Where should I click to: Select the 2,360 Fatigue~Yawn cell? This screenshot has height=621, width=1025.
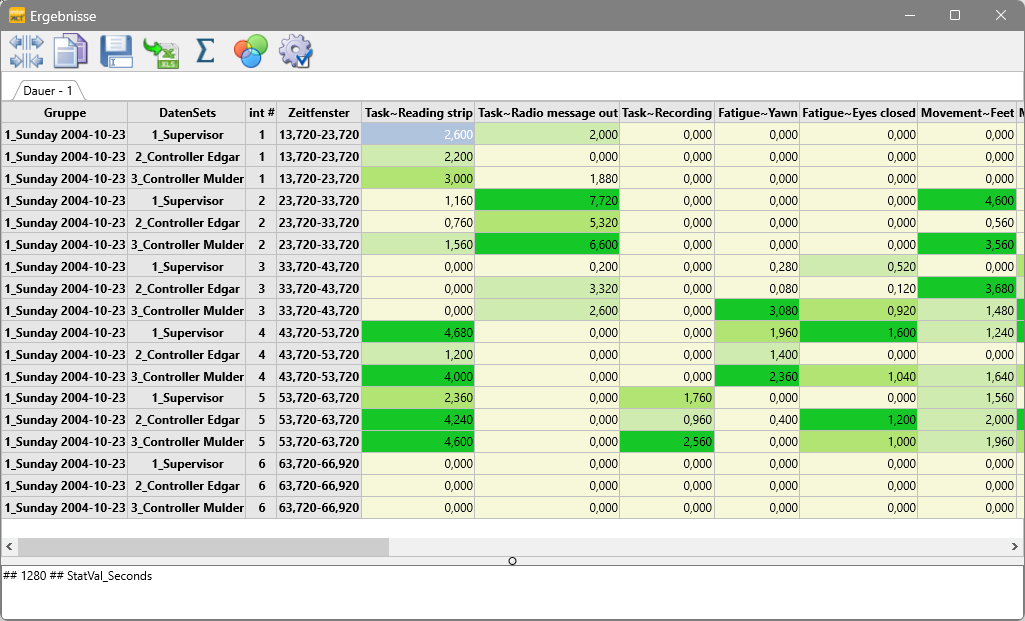pyautogui.click(x=757, y=377)
